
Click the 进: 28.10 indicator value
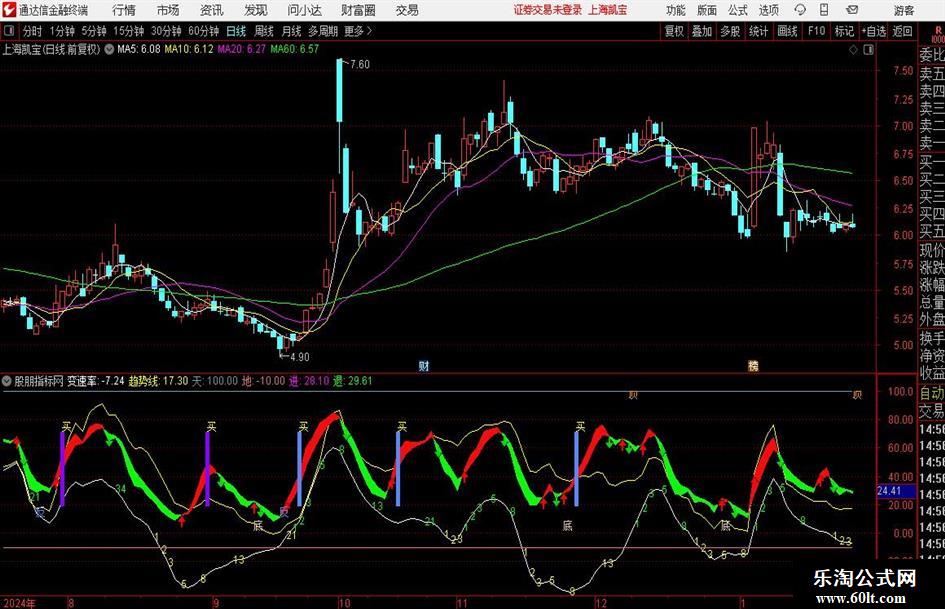coord(309,381)
